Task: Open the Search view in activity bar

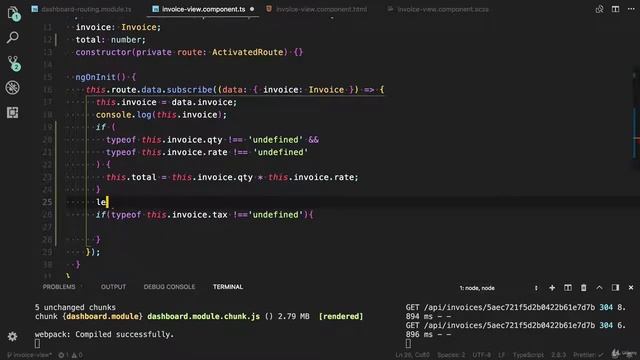Action: point(13,38)
